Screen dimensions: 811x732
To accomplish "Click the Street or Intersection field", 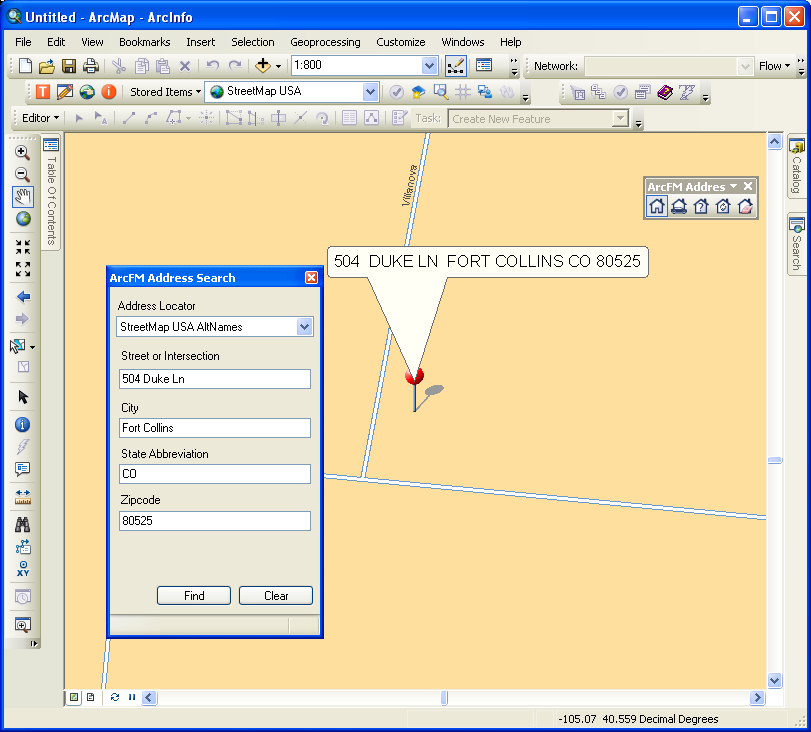I will (215, 379).
